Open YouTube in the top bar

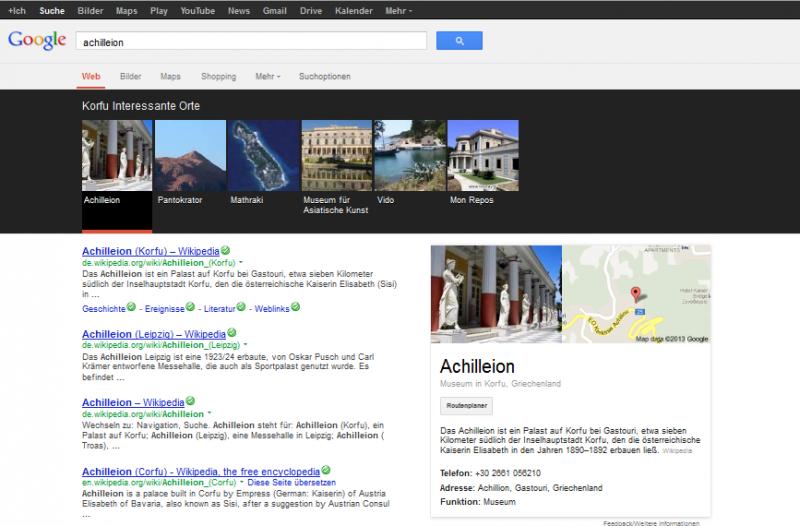click(x=197, y=11)
